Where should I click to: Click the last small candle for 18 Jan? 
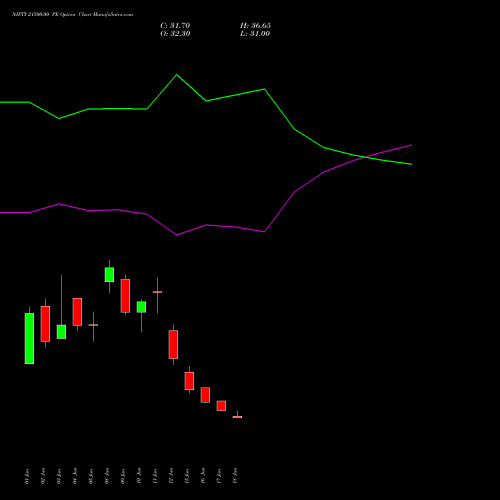coord(237,417)
